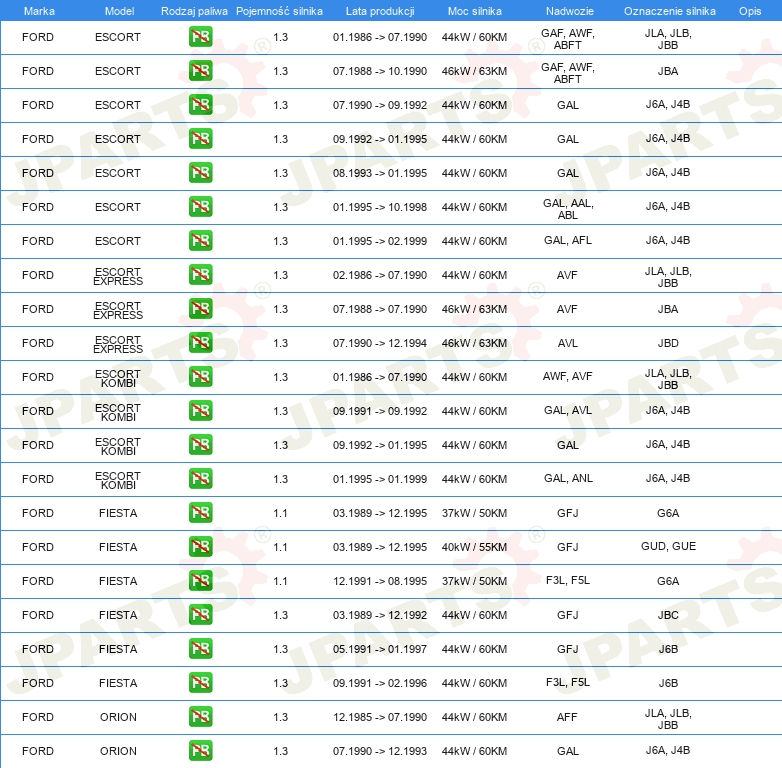Click fuel icon in Escort 01.1995 -> 02.1999 row

tap(200, 240)
